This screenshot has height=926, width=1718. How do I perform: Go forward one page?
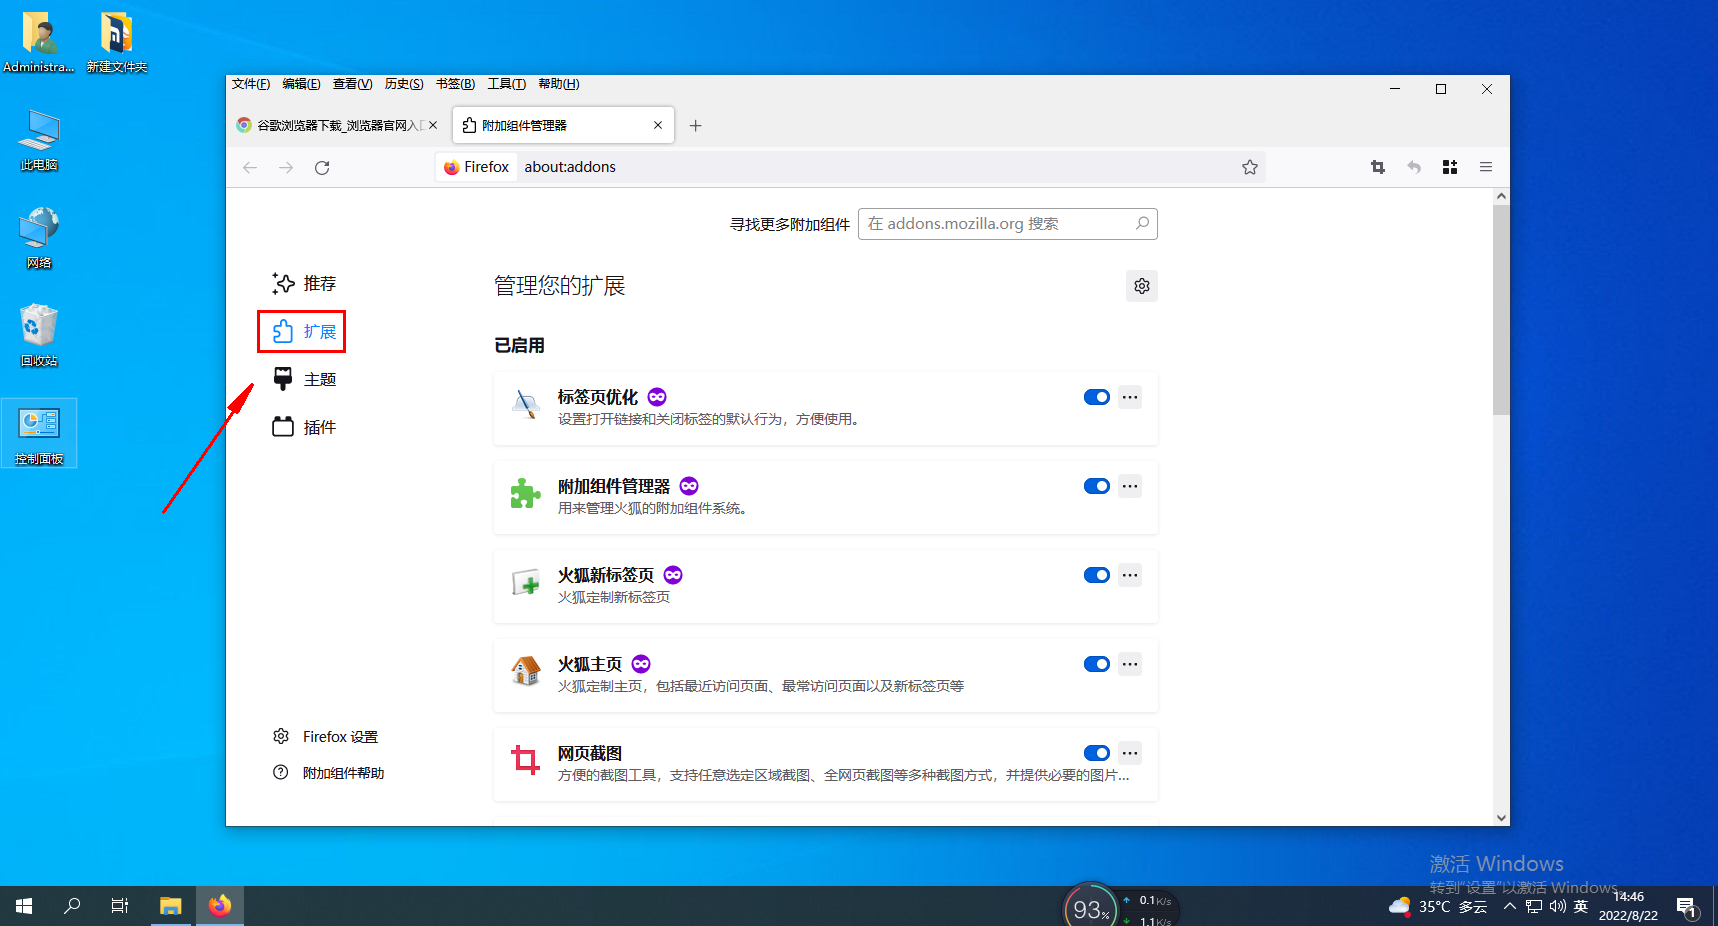(x=286, y=167)
